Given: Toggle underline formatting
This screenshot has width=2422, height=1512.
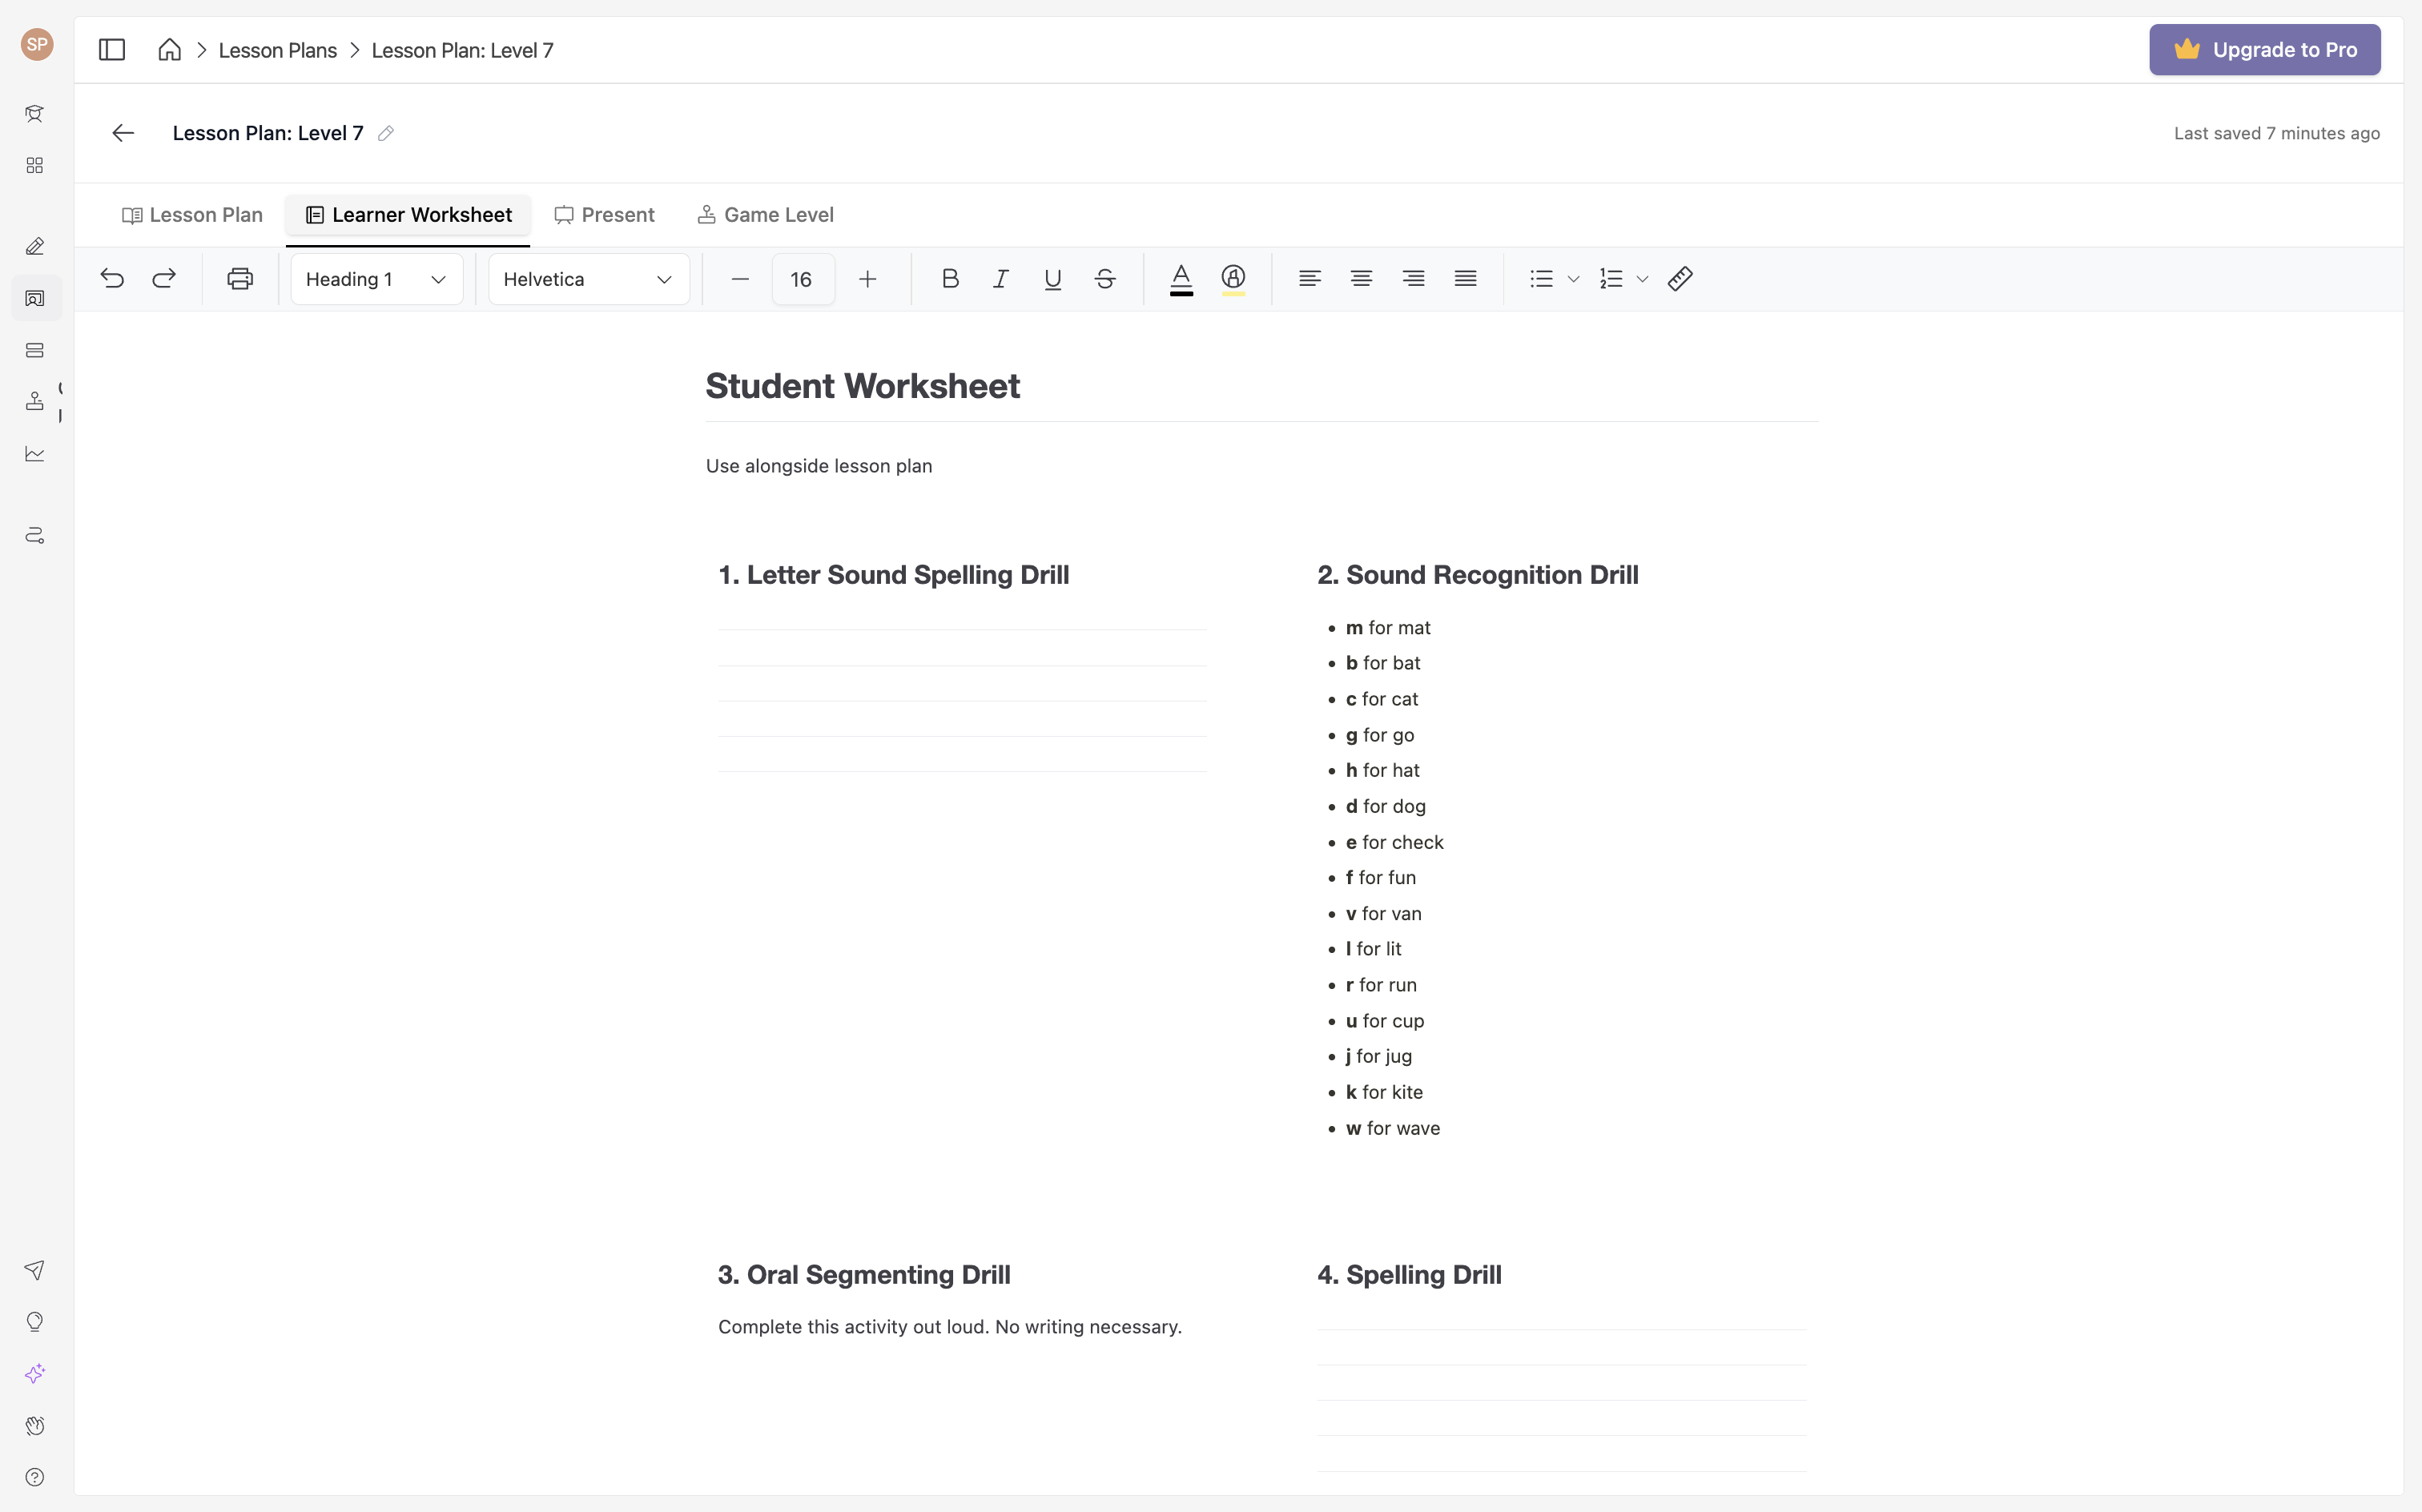Looking at the screenshot, I should click(x=1051, y=279).
